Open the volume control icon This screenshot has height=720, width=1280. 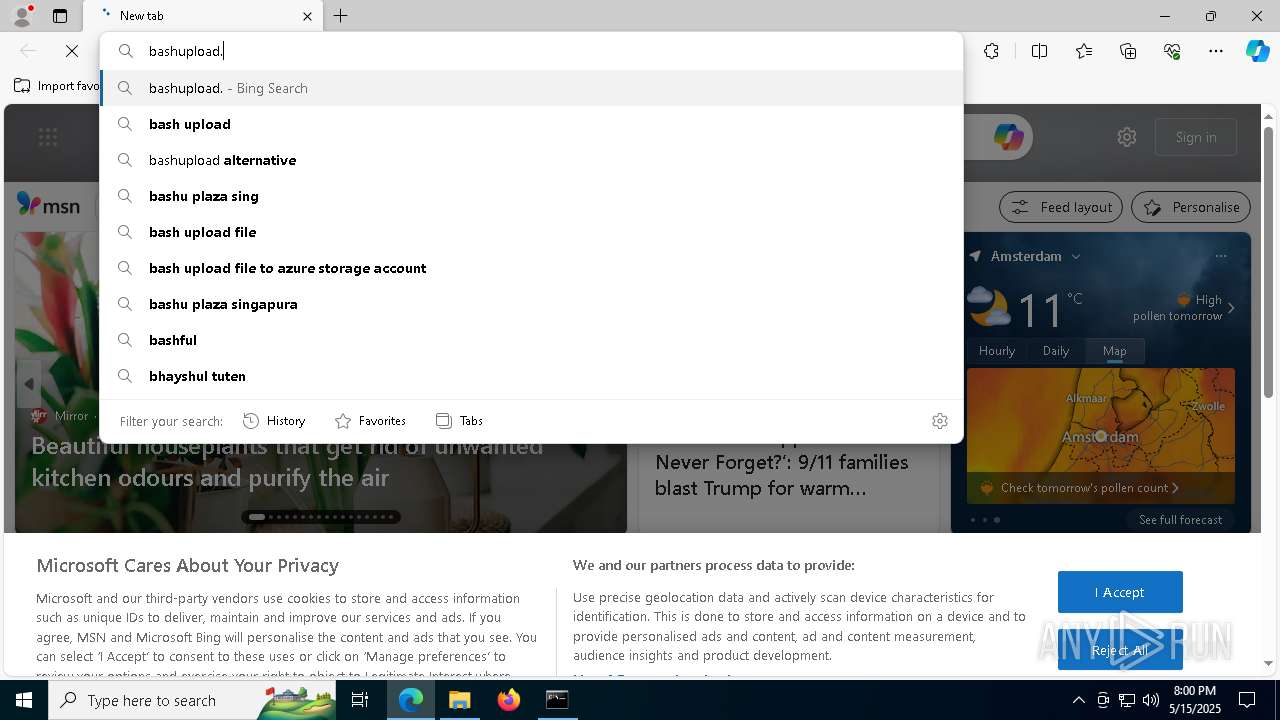tap(1150, 700)
